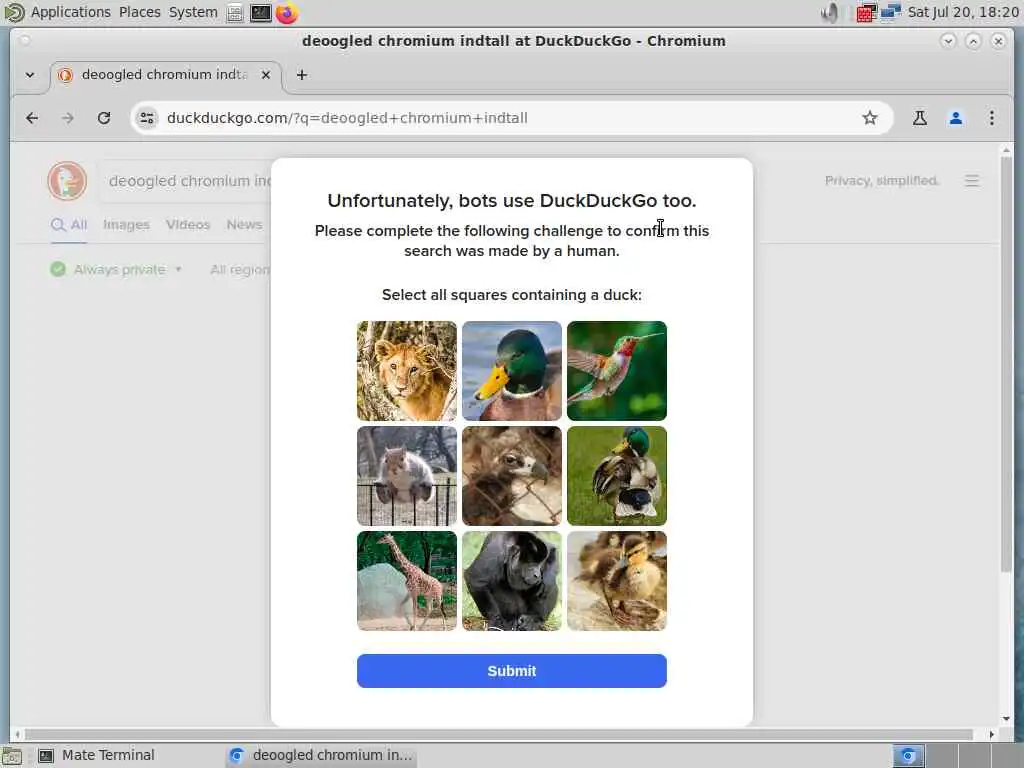Screen dimensions: 1024x768
Task: Select the duck standing on grass image
Action: 616,476
